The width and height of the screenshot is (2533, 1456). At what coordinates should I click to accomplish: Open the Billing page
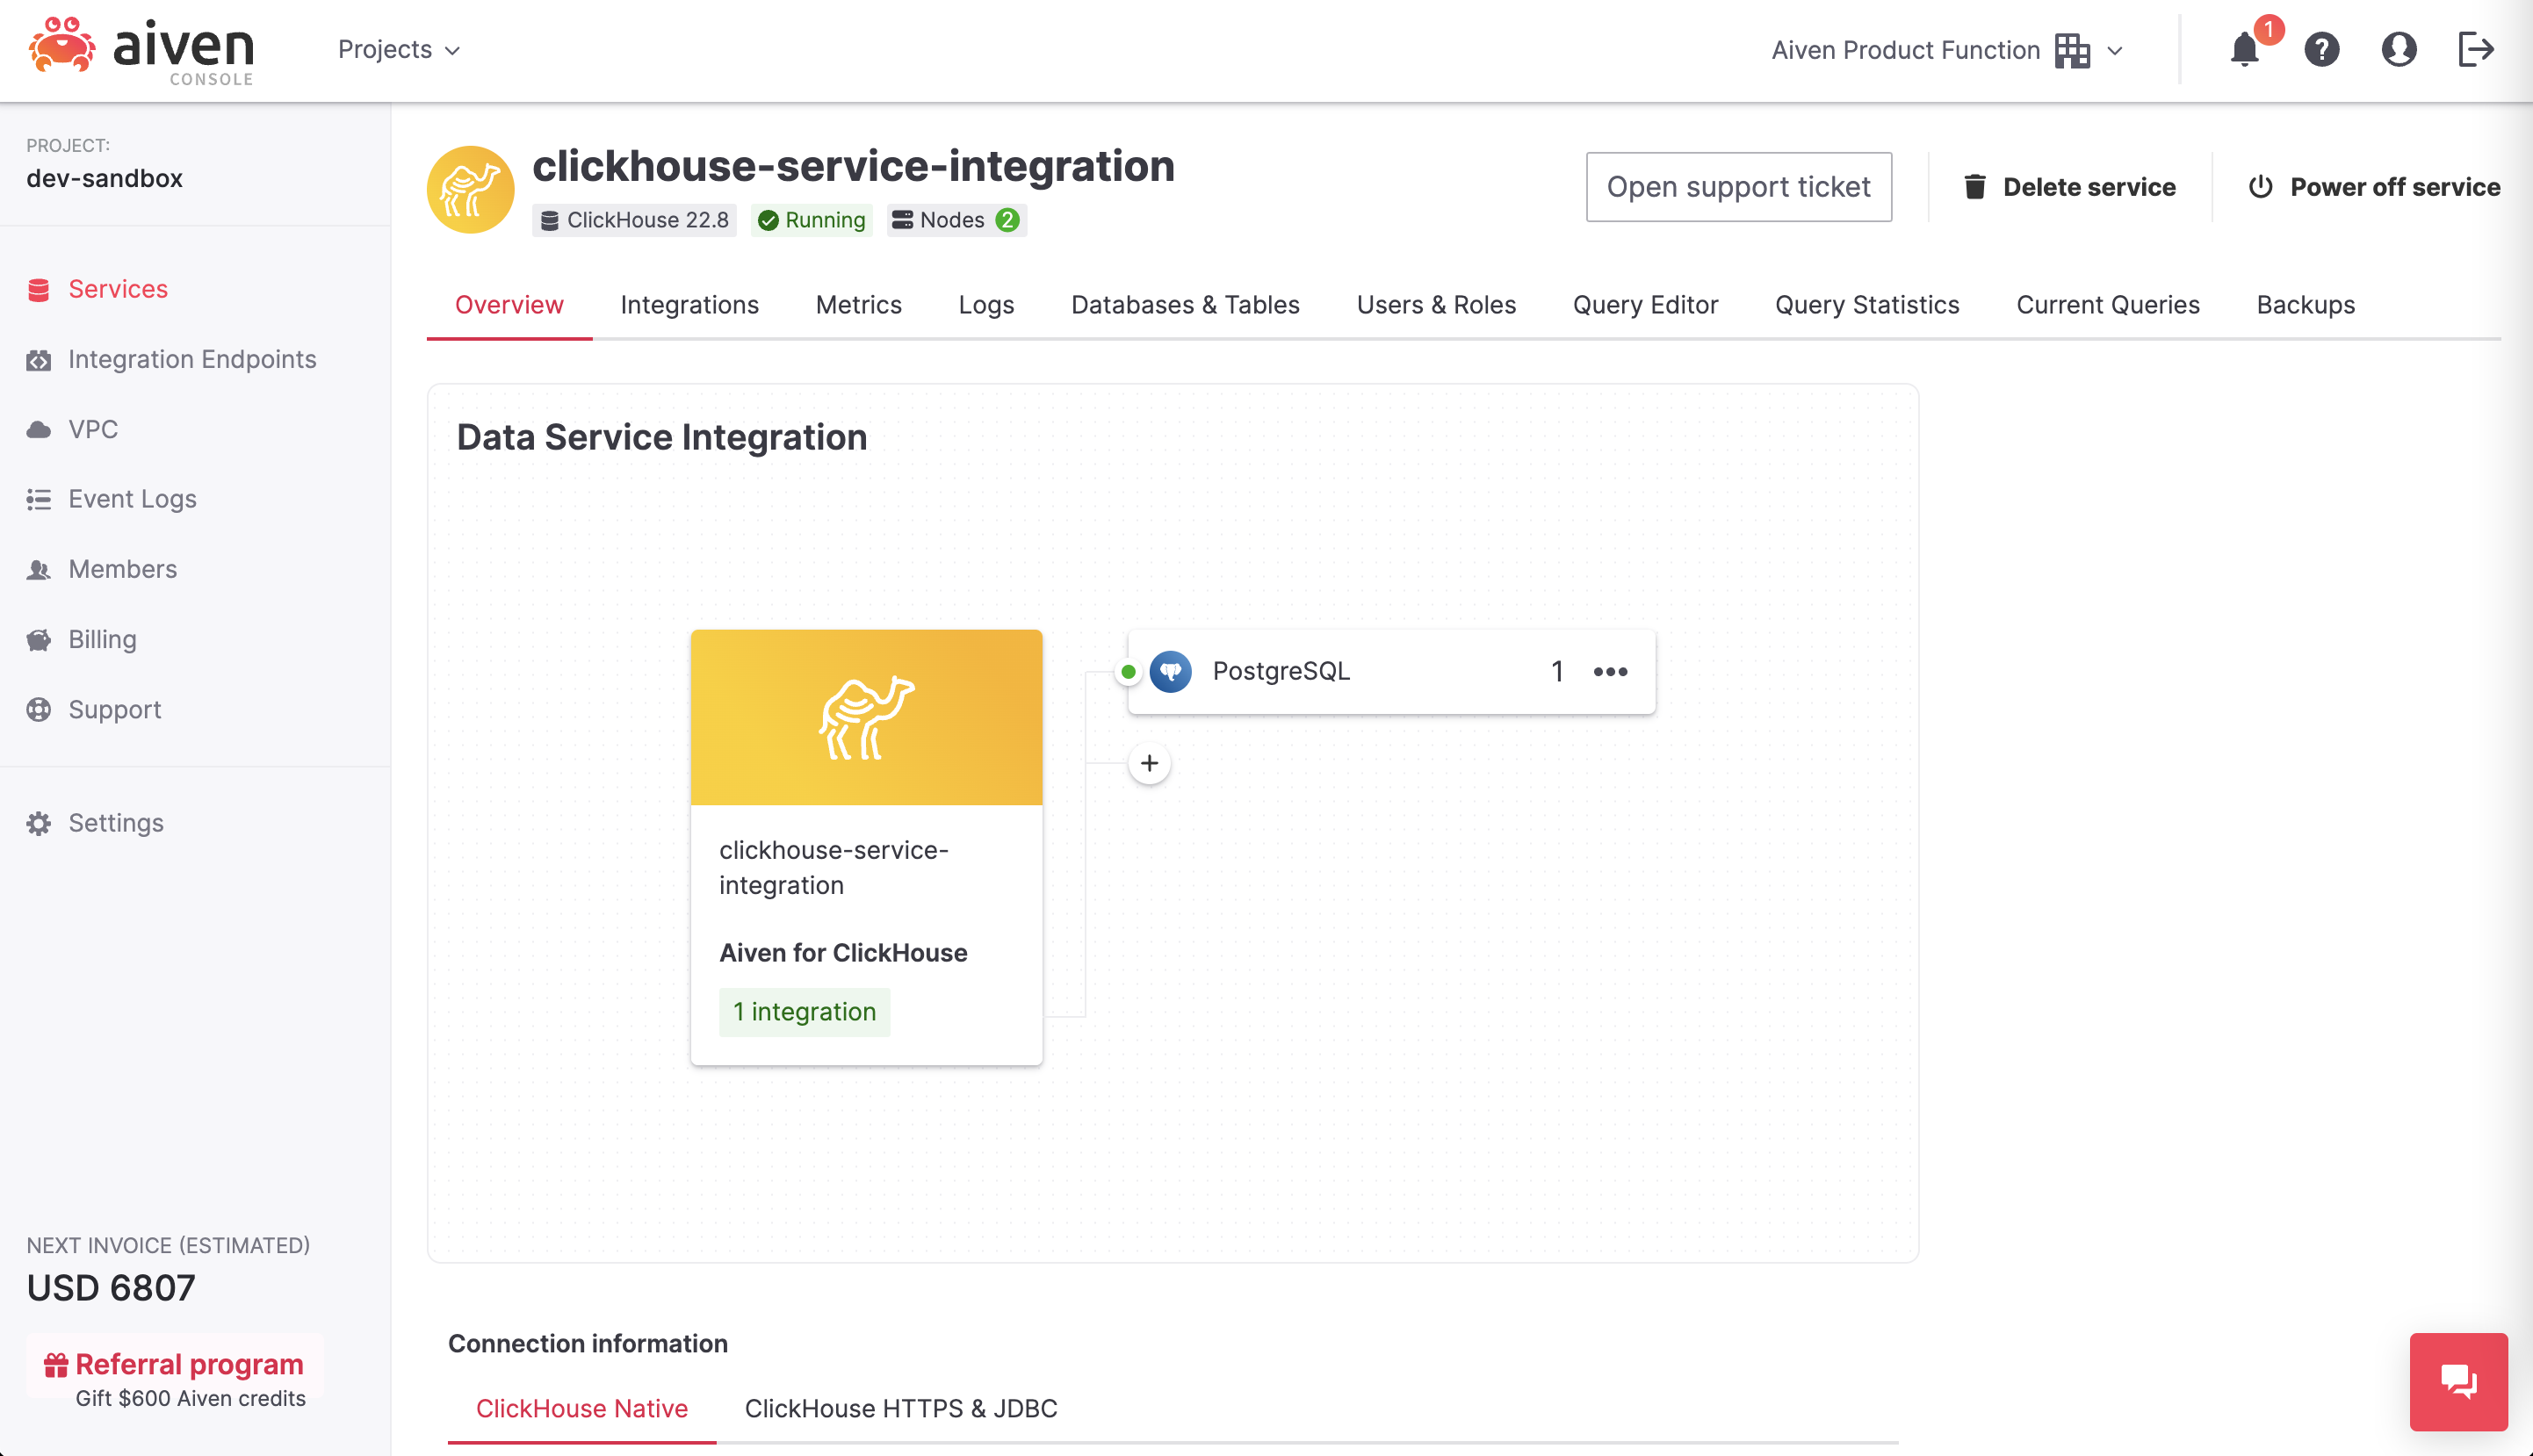(x=102, y=640)
